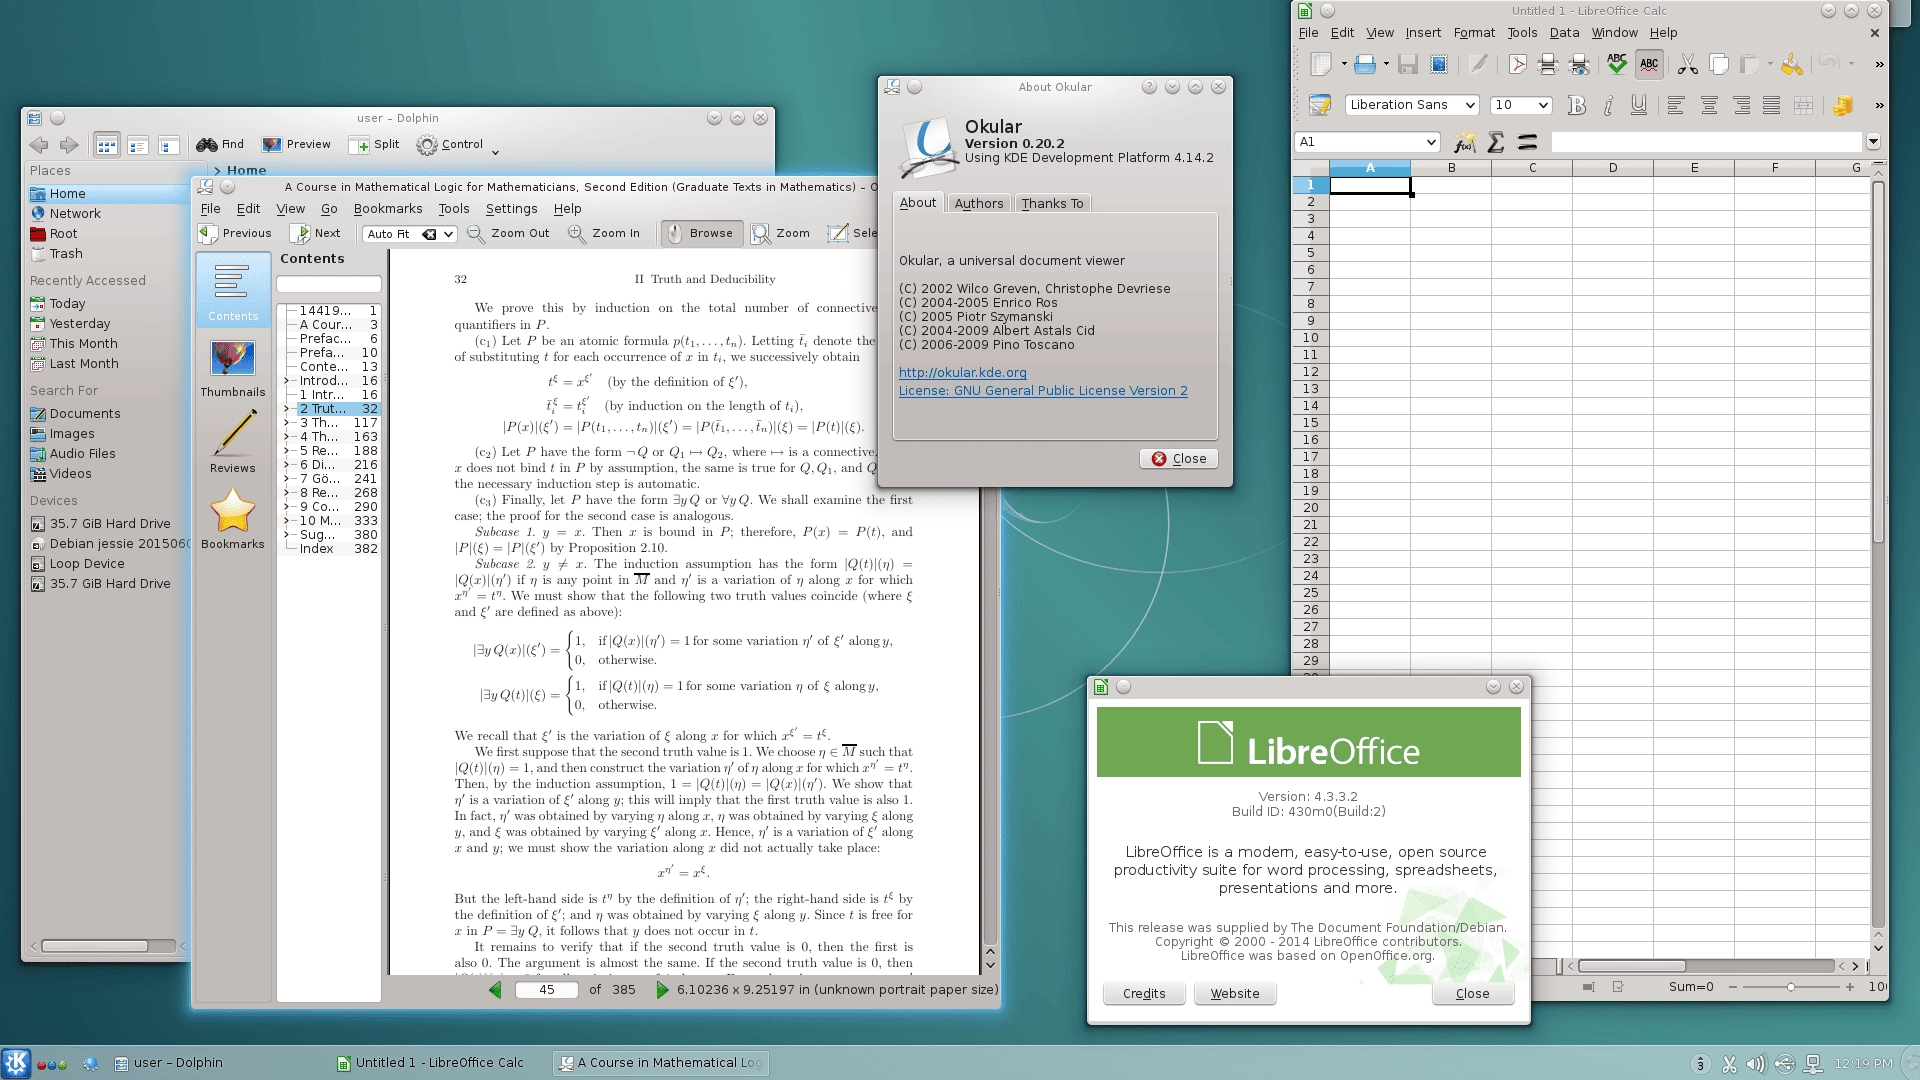Open the okular.kde.org link
1920x1080 pixels.
[x=962, y=373]
